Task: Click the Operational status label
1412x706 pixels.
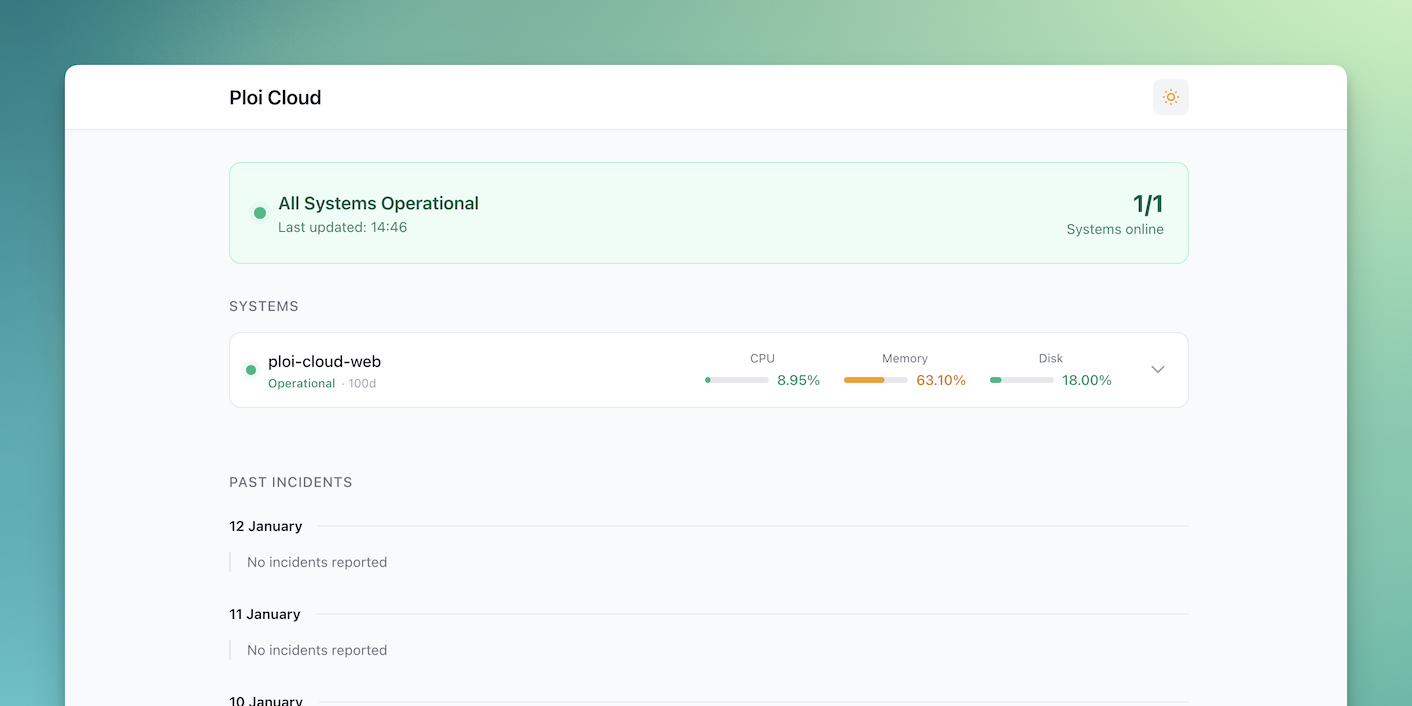Action: point(301,382)
